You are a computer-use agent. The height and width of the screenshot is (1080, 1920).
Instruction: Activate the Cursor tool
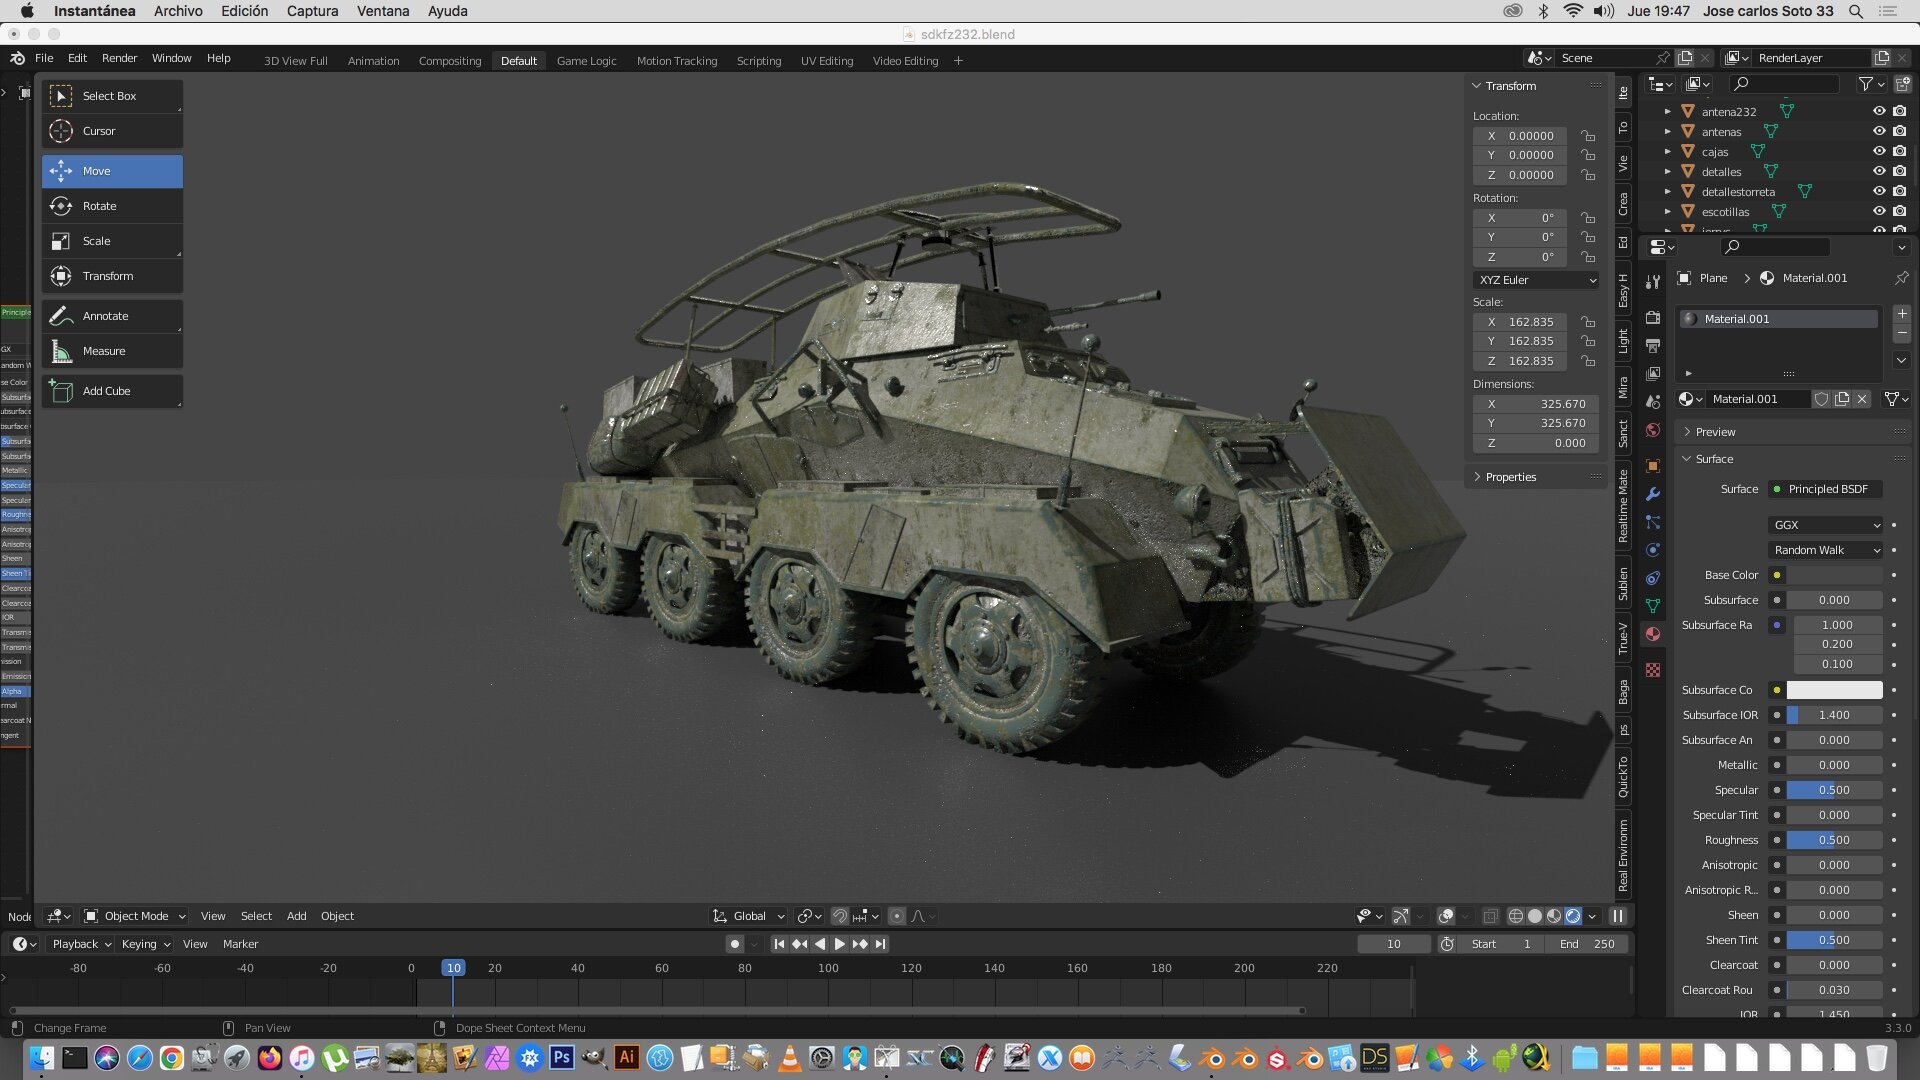point(112,131)
